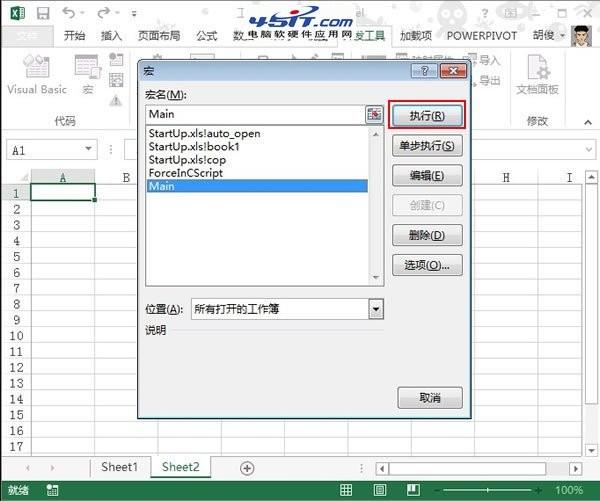
Task: Select ForceInCScript in macro list
Action: [185, 172]
